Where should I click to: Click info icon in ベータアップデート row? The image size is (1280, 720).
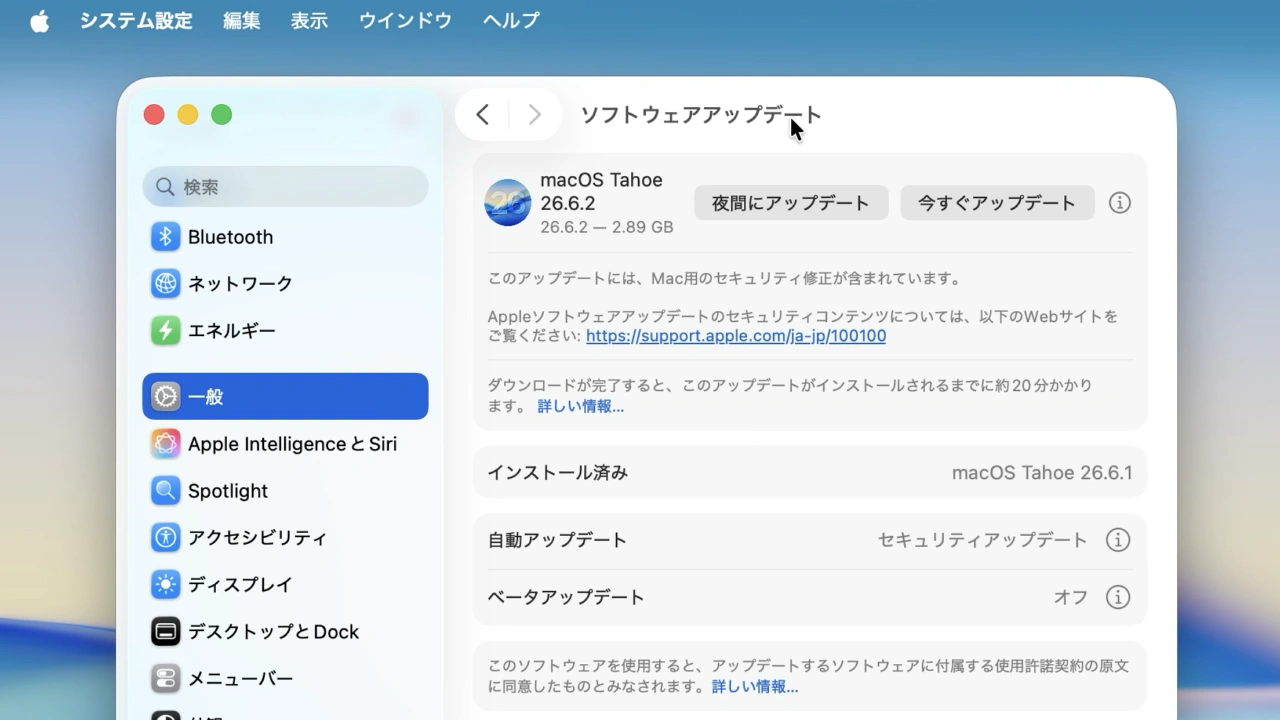pos(1118,597)
